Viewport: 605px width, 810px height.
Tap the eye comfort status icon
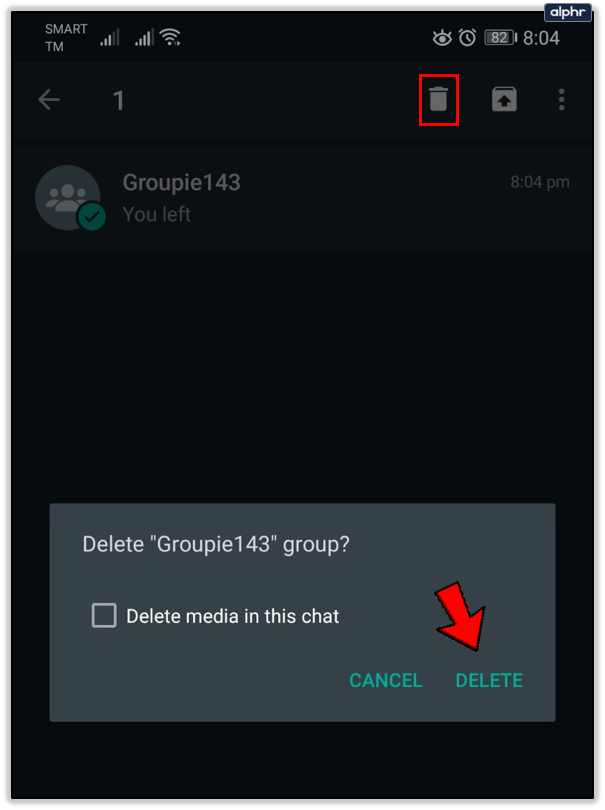(x=442, y=38)
